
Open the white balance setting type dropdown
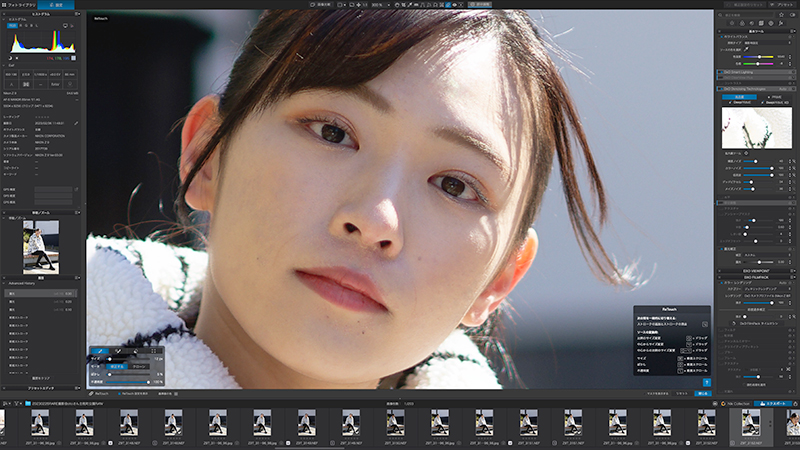pos(768,43)
